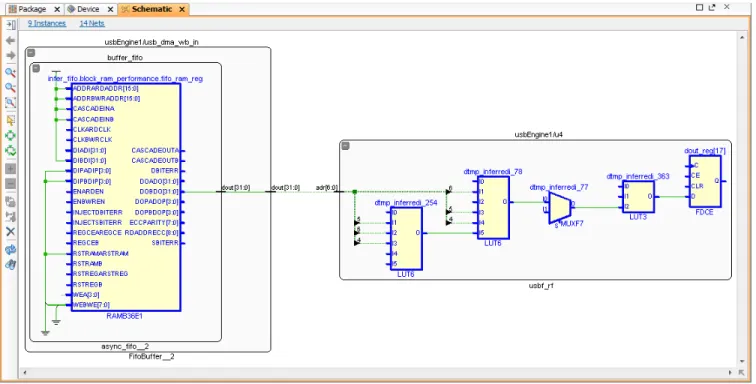Image resolution: width=756 pixels, height=384 pixels.
Task: Click the Zoom Out magnifier tool
Action: coord(10,88)
